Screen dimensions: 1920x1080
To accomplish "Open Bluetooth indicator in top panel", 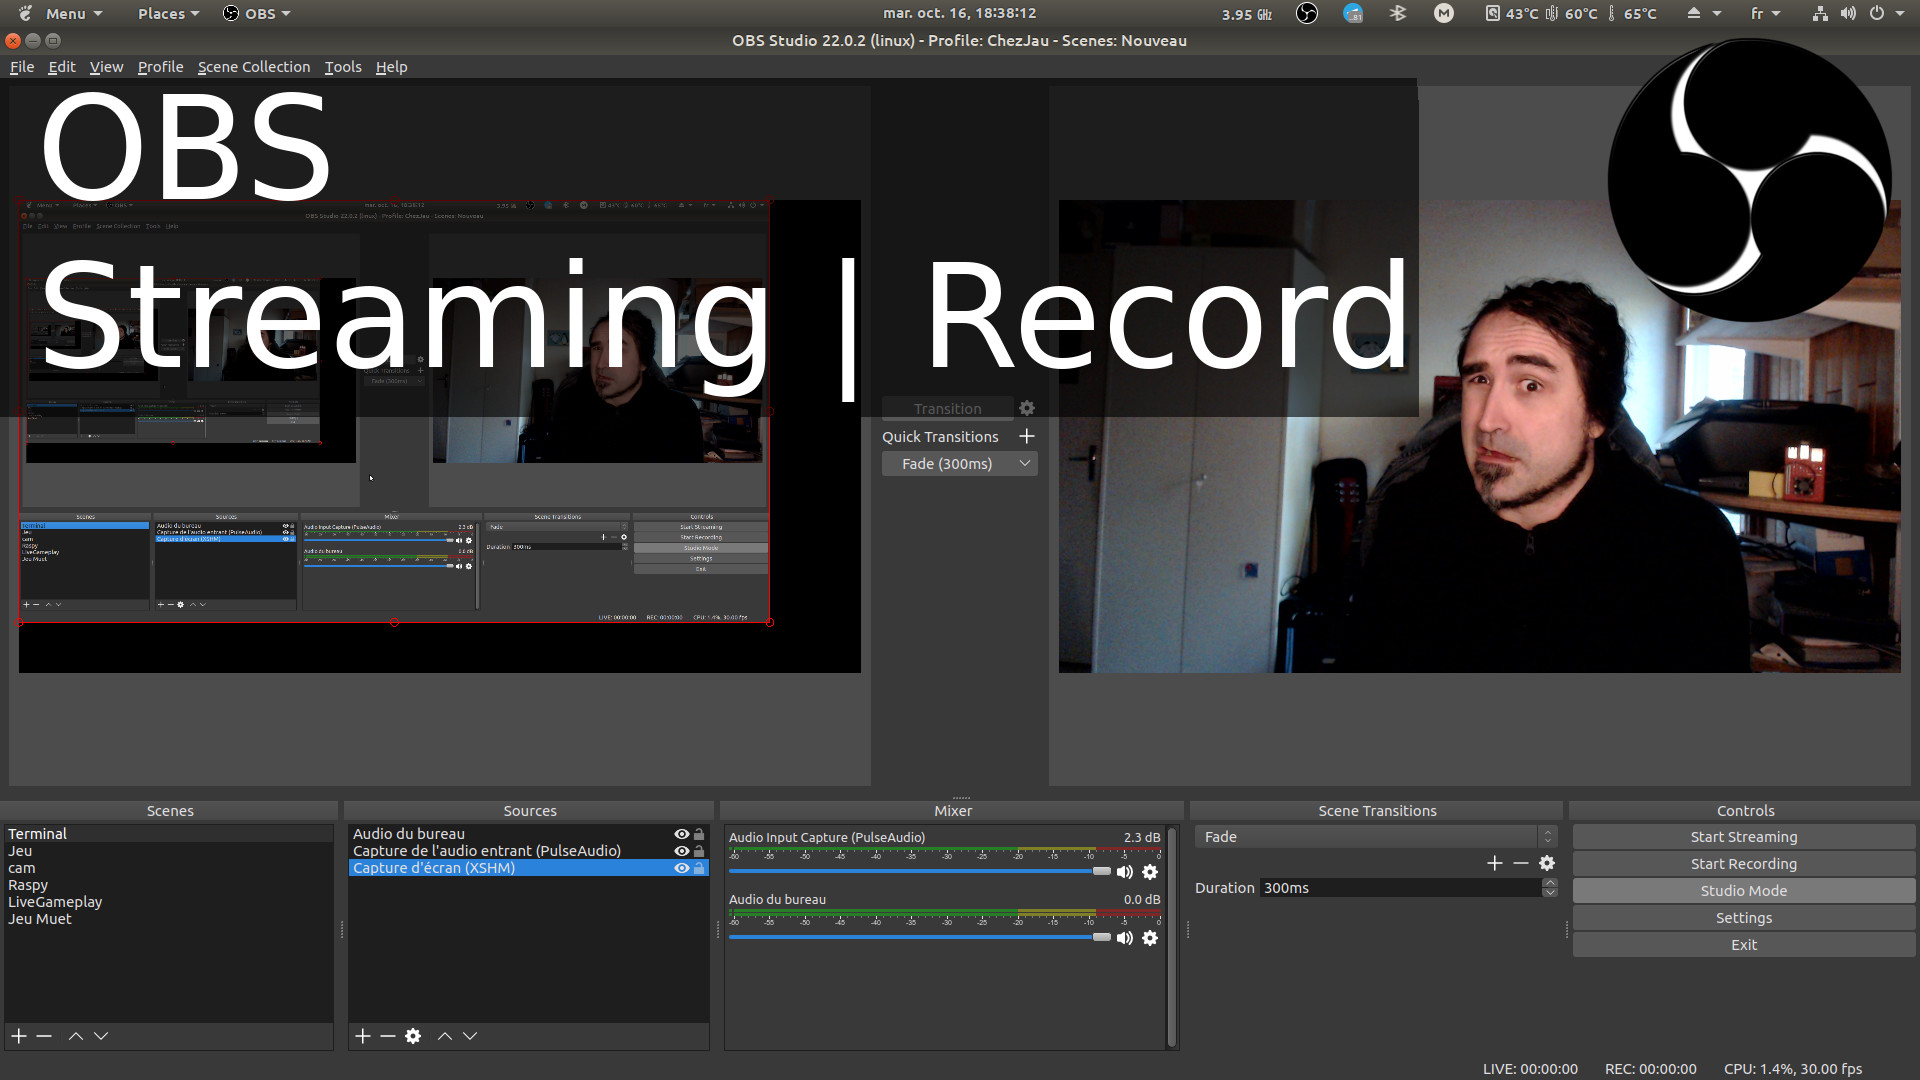I will [x=1398, y=13].
